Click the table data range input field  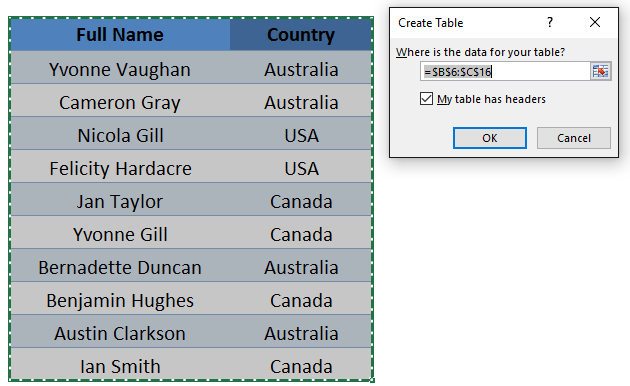[505, 71]
